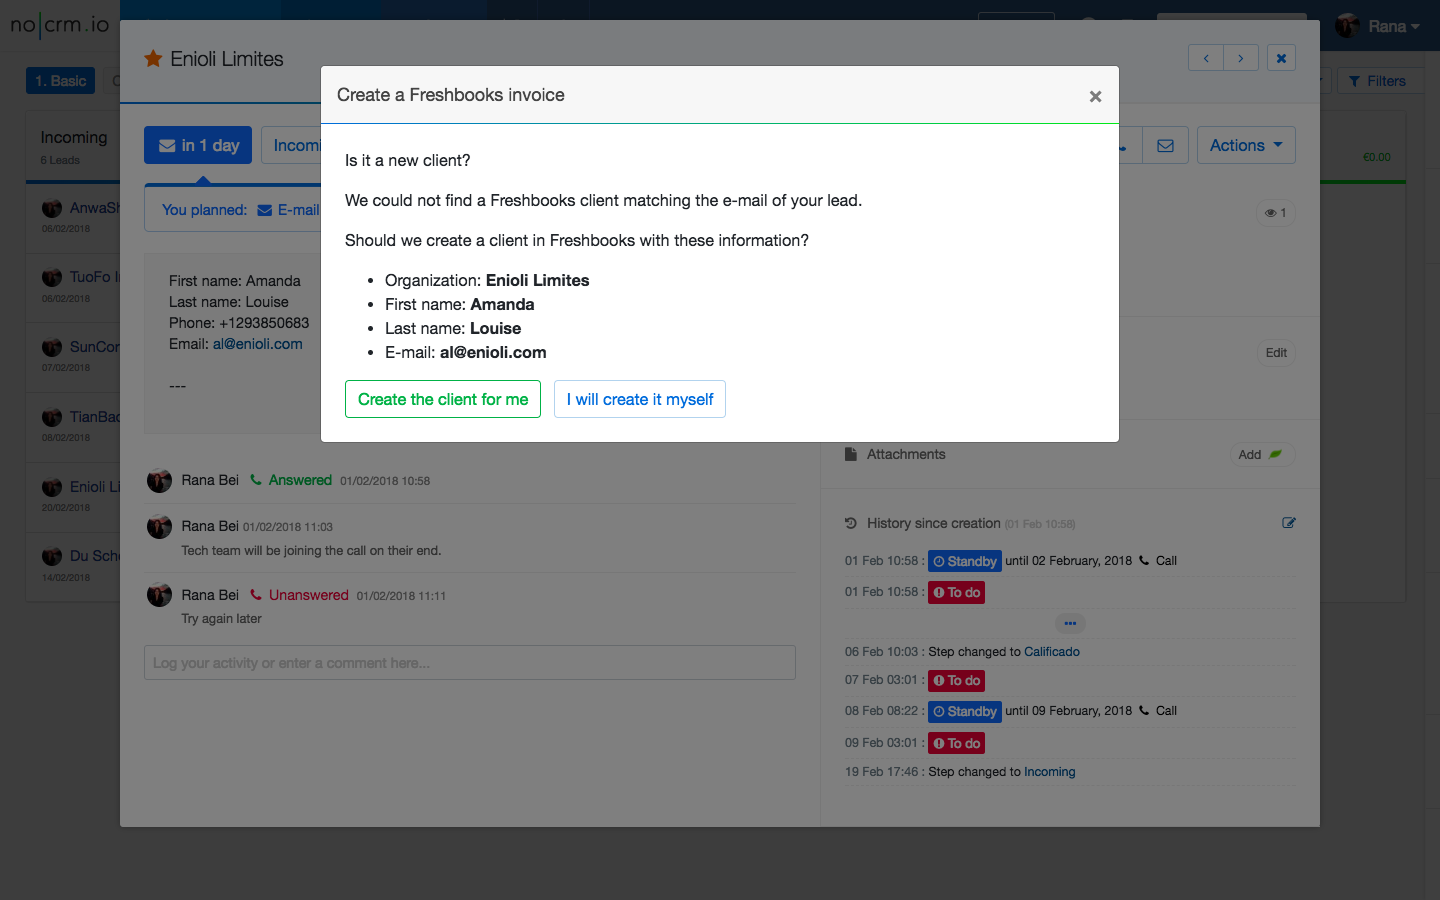Screen dimensions: 1440x900
Task: Add an attachment to the lead
Action: tap(1260, 455)
